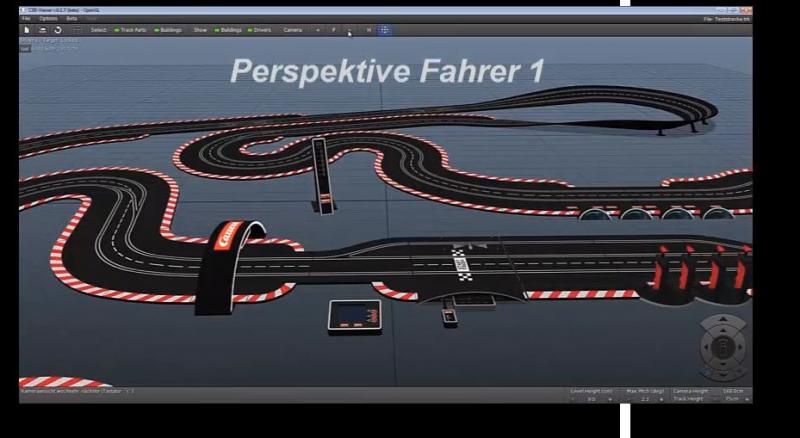Click the Level Height value field
Viewport: 800px width, 438px height.
point(591,398)
